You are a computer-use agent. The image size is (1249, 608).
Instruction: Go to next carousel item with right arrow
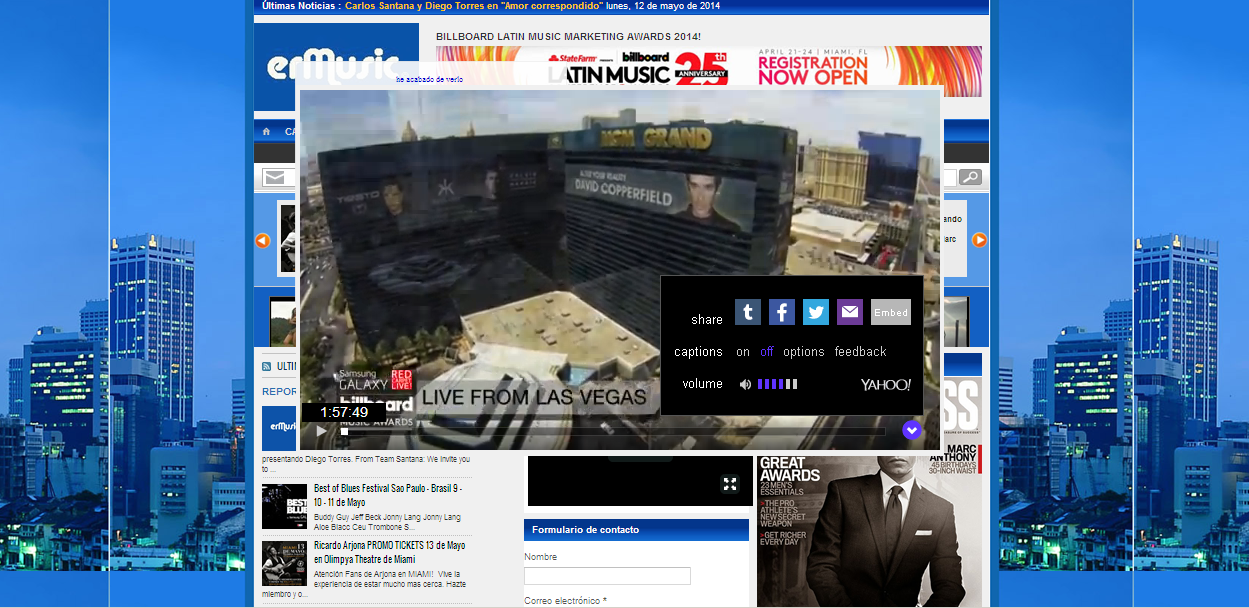tap(980, 240)
